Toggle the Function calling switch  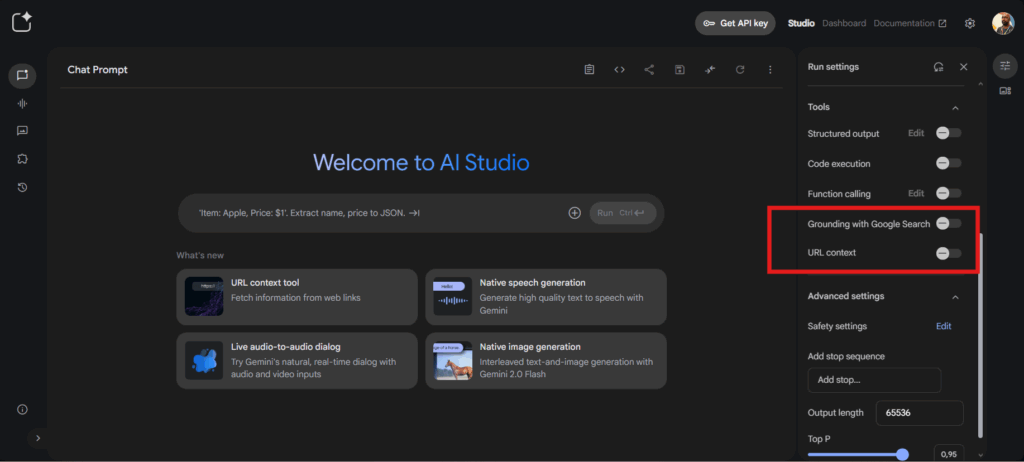click(948, 193)
